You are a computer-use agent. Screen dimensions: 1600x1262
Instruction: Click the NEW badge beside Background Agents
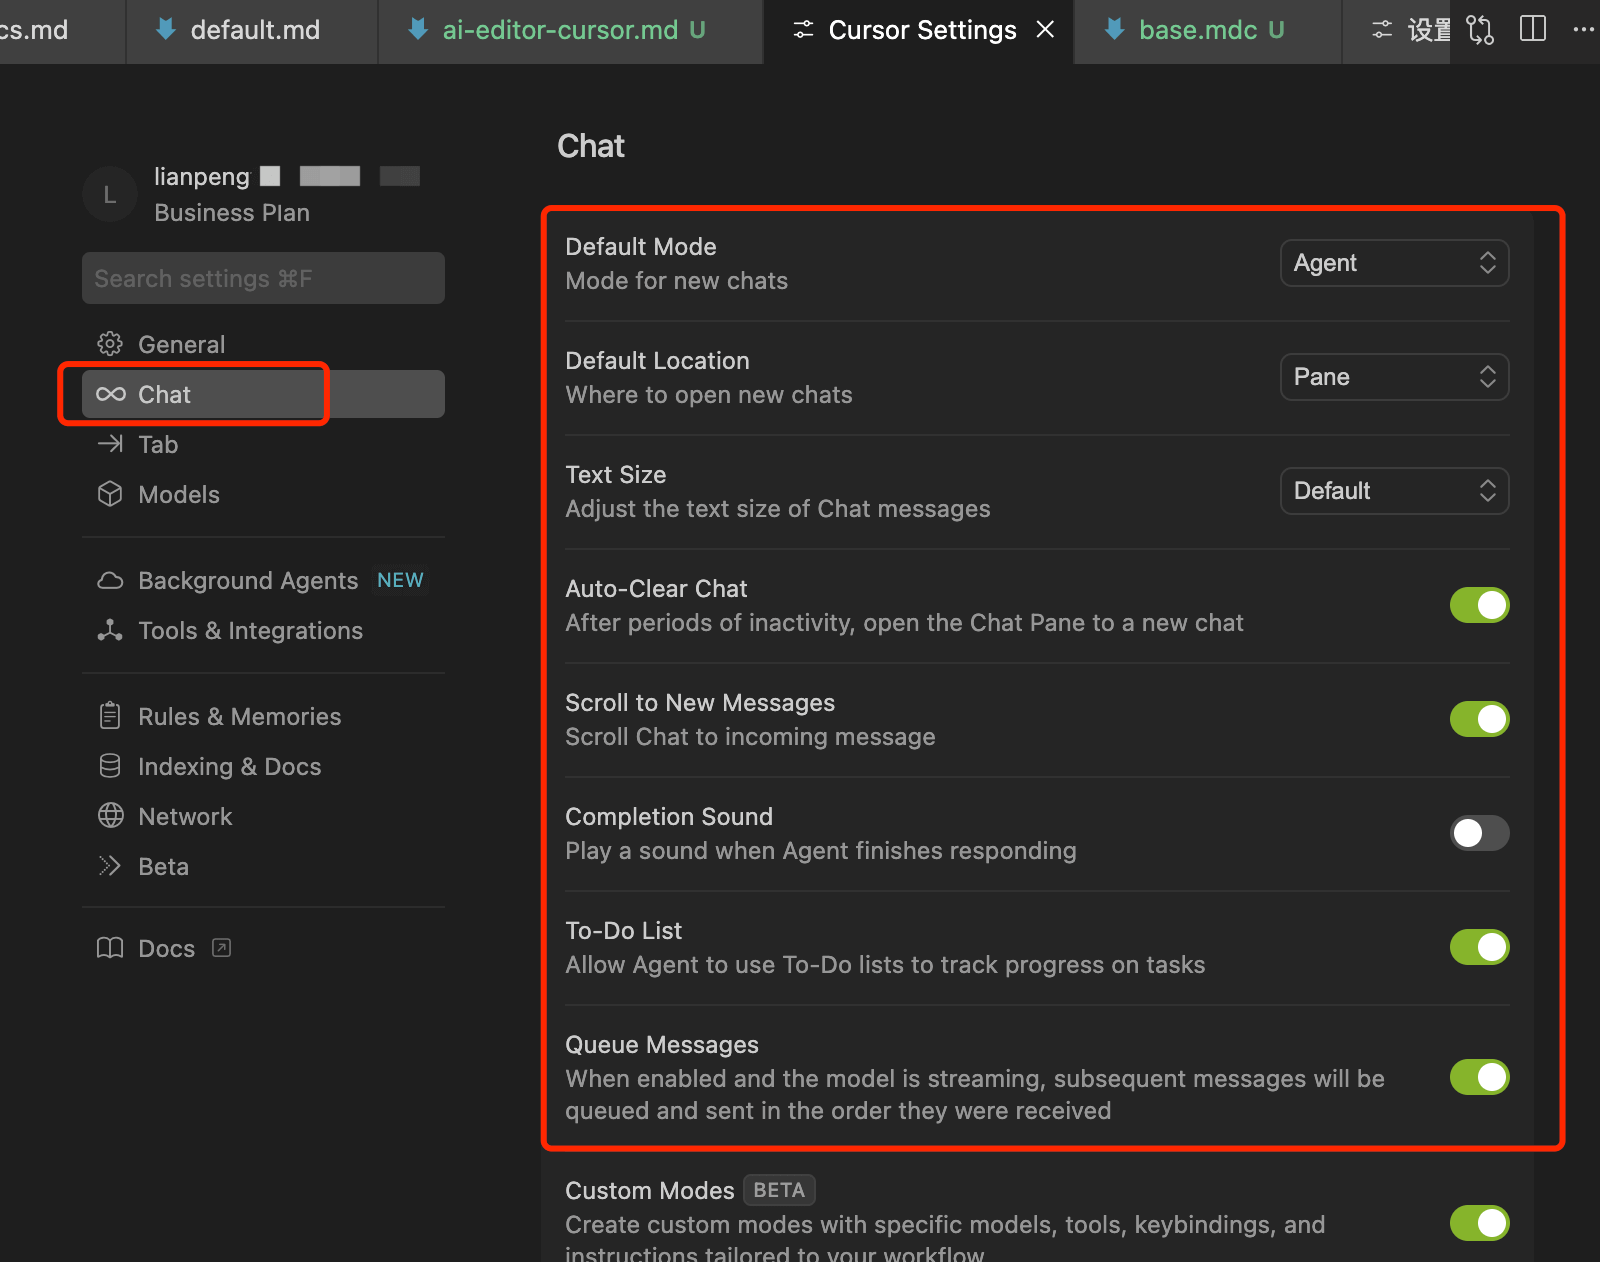click(x=400, y=580)
